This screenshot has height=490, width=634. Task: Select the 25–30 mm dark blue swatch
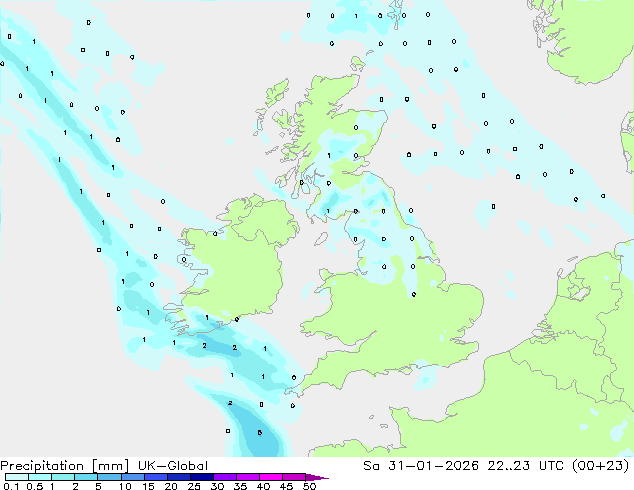(x=201, y=477)
